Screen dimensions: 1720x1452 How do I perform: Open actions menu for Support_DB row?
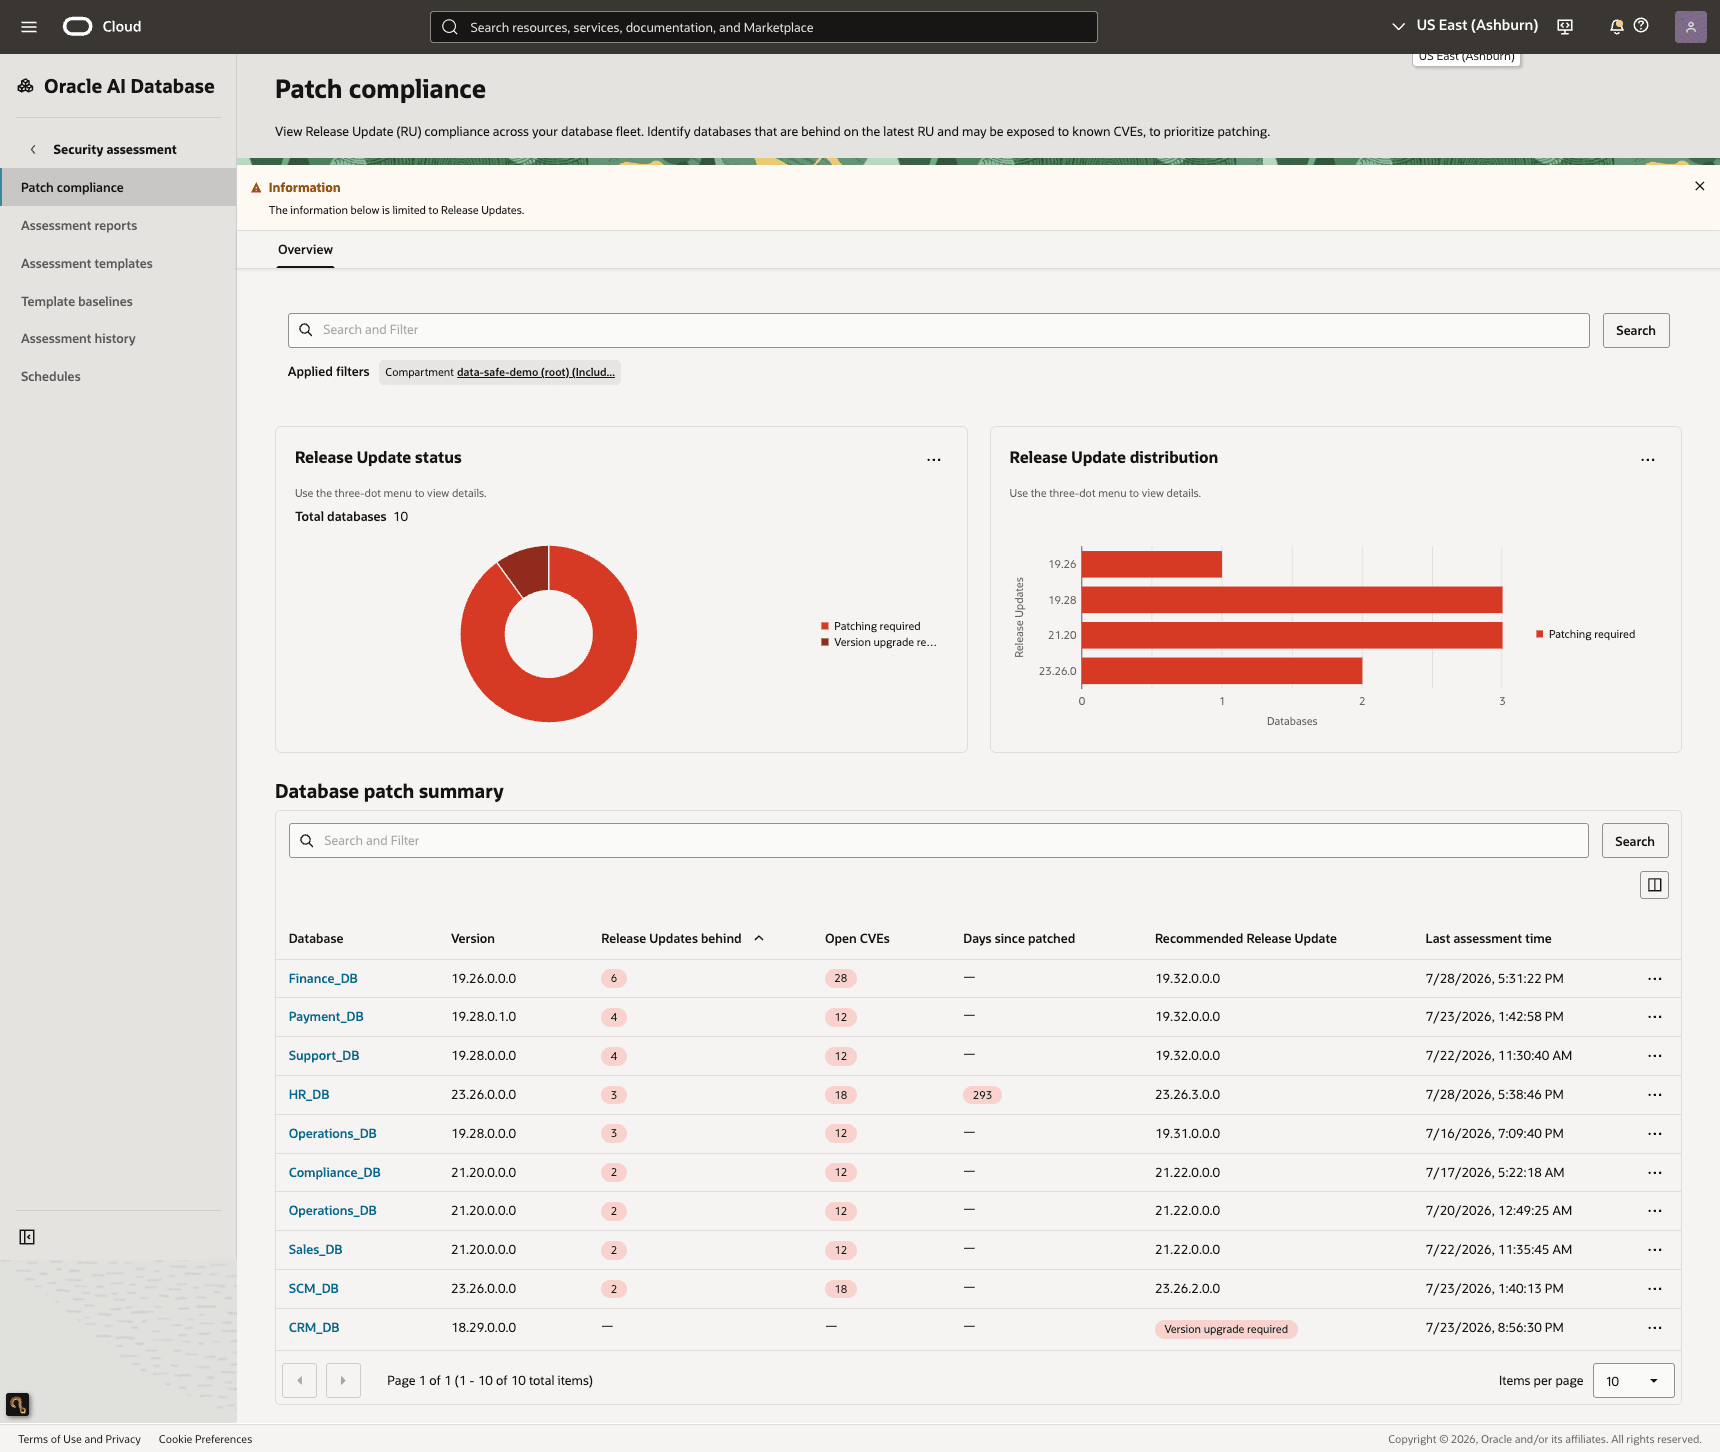coord(1654,1056)
